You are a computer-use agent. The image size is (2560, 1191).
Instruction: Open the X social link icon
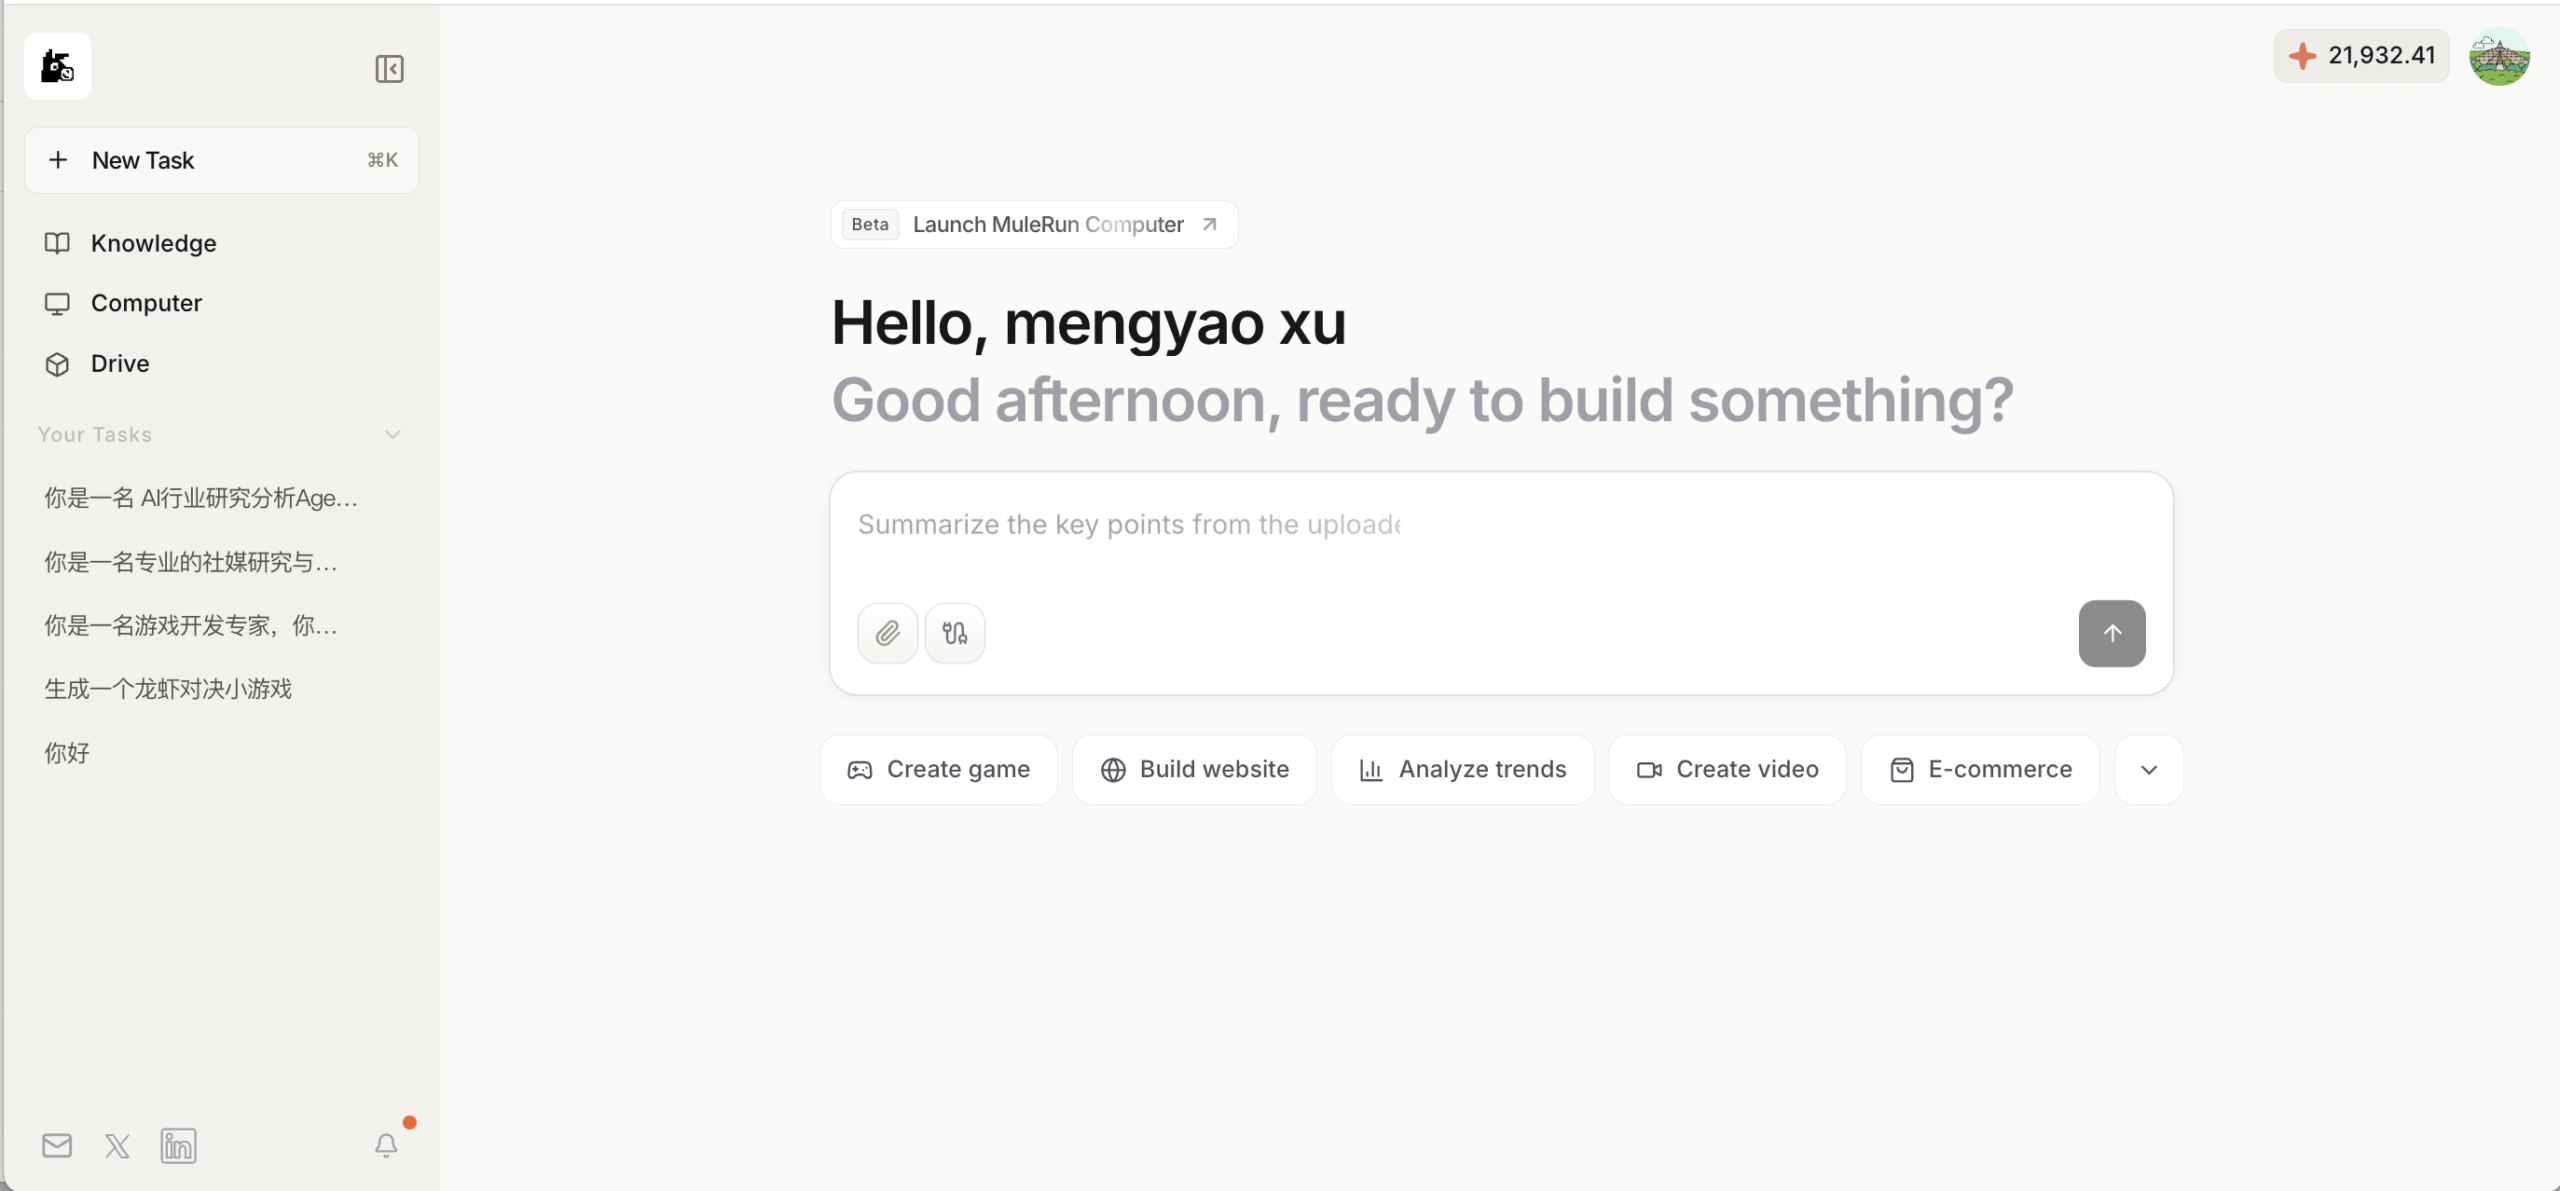point(117,1146)
